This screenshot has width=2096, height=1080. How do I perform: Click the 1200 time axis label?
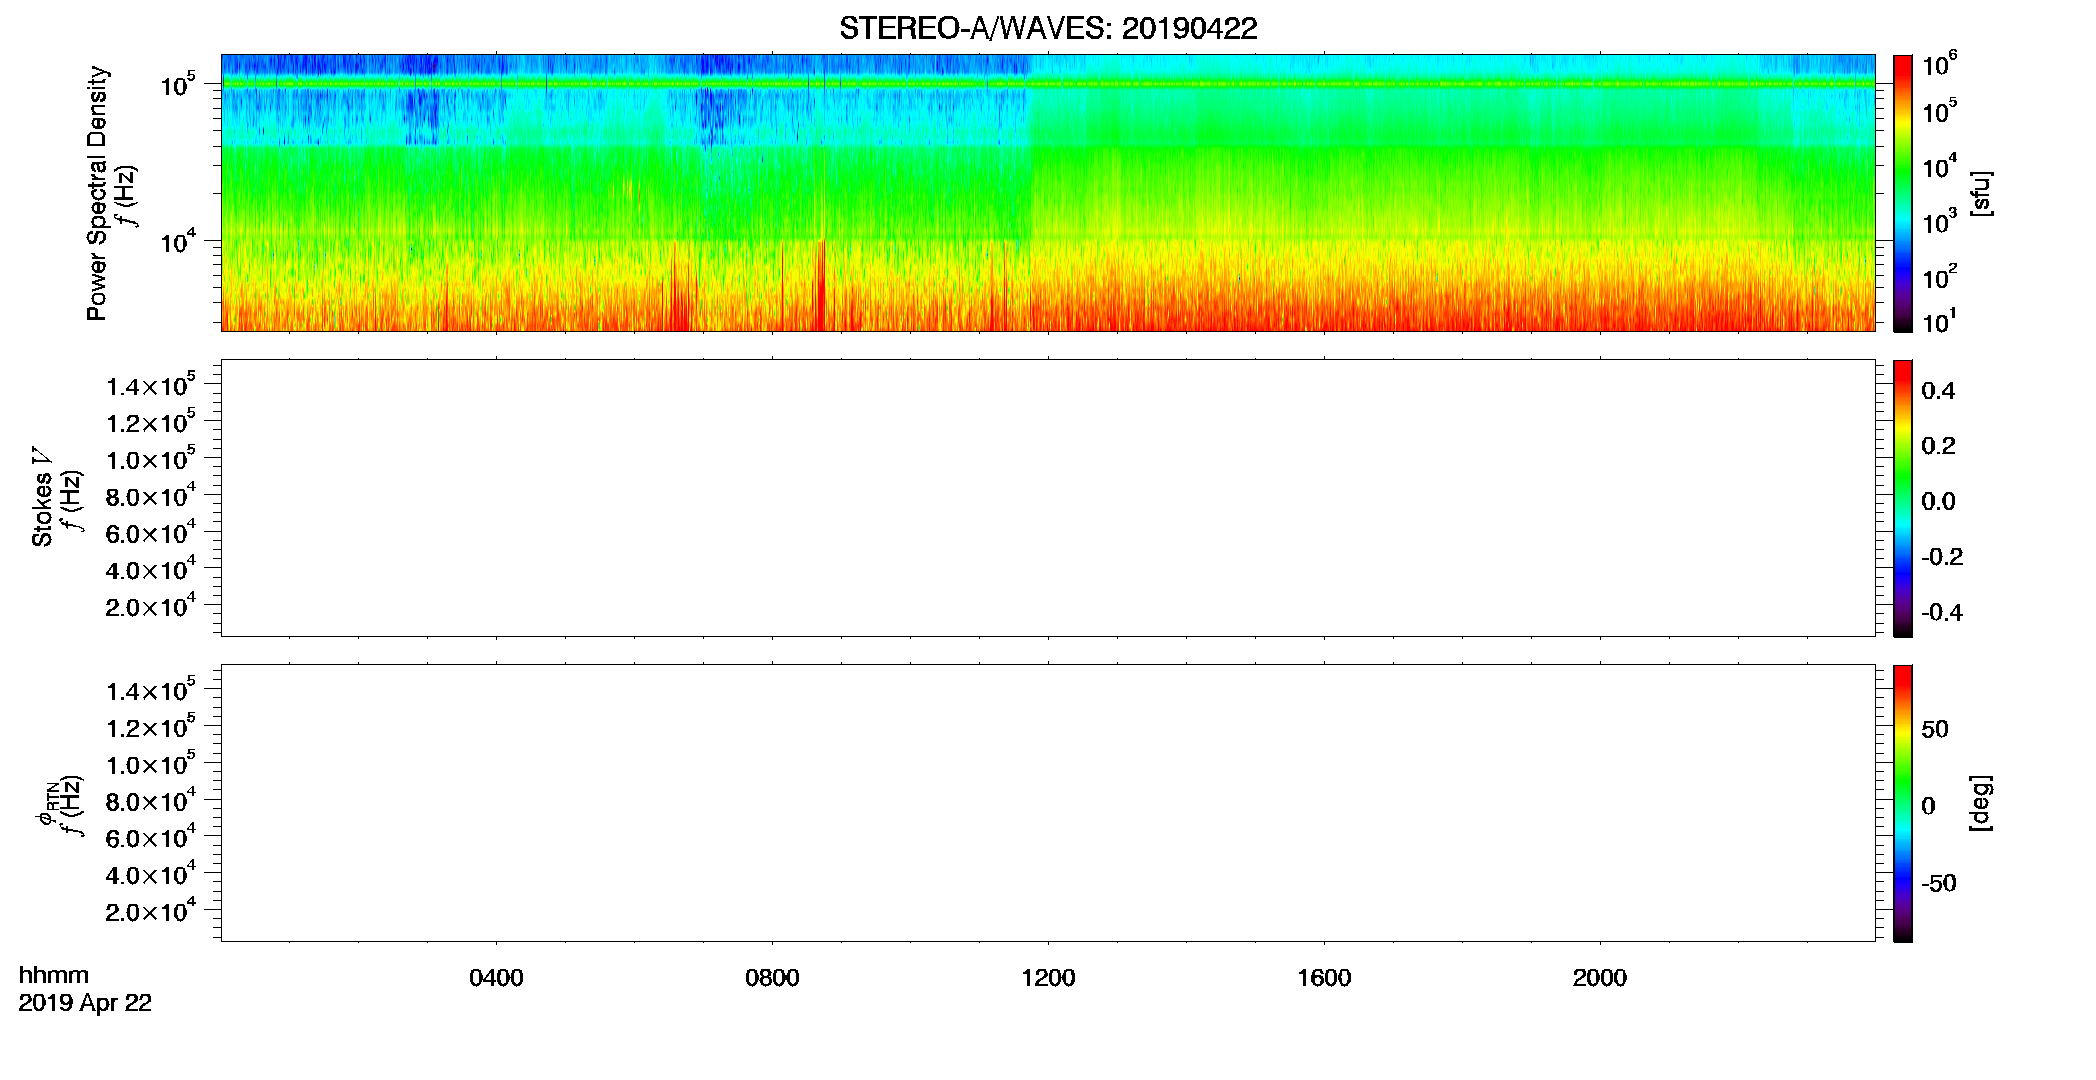point(1048,978)
